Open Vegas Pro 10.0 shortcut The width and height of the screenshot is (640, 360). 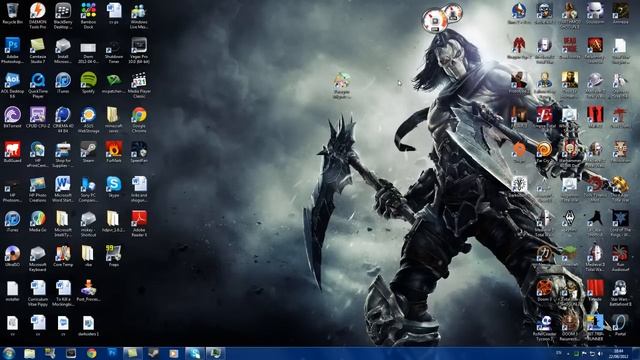point(139,51)
